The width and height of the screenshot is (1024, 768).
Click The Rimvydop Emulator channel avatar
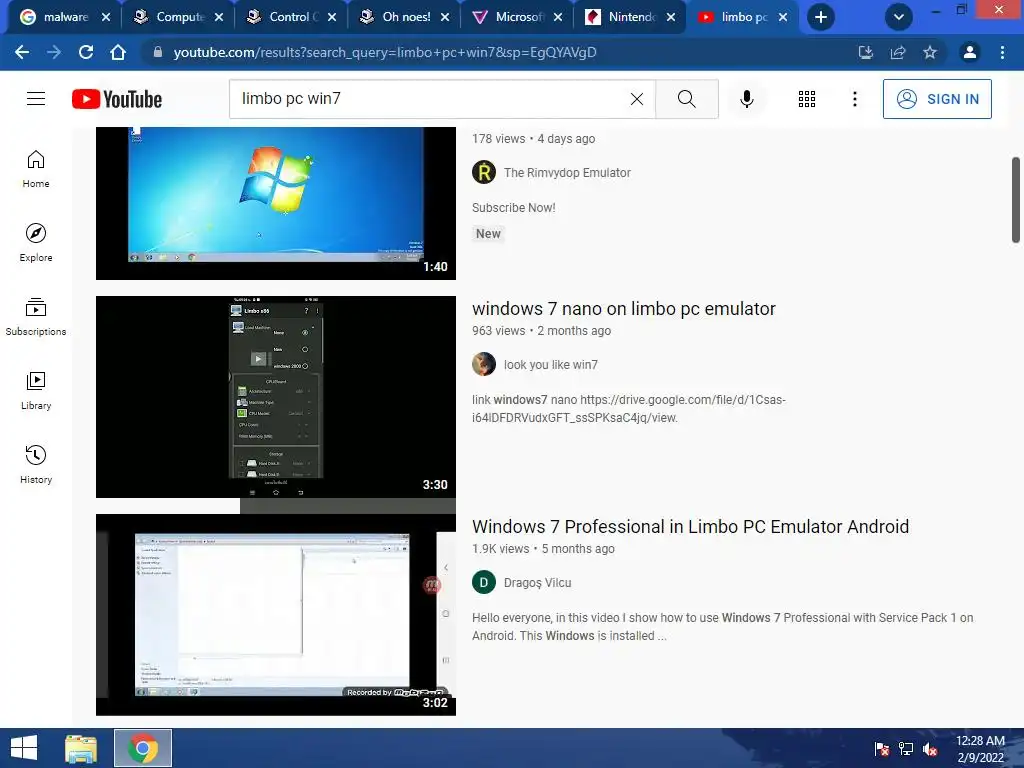tap(484, 172)
